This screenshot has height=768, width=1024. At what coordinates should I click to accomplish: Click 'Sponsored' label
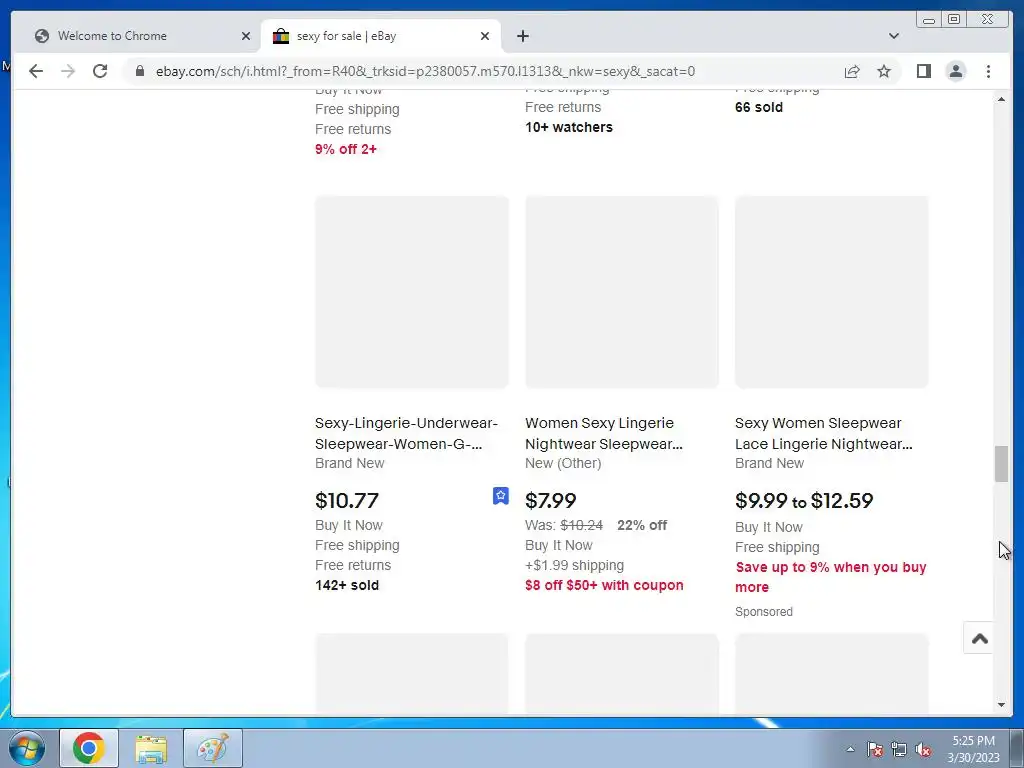(763, 612)
